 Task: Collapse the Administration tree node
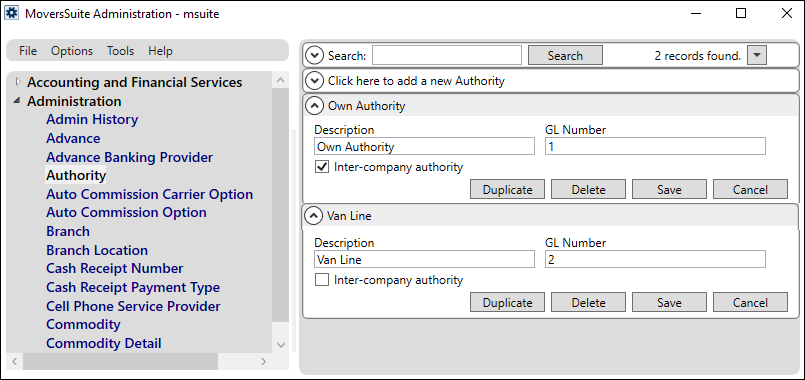click(x=18, y=101)
